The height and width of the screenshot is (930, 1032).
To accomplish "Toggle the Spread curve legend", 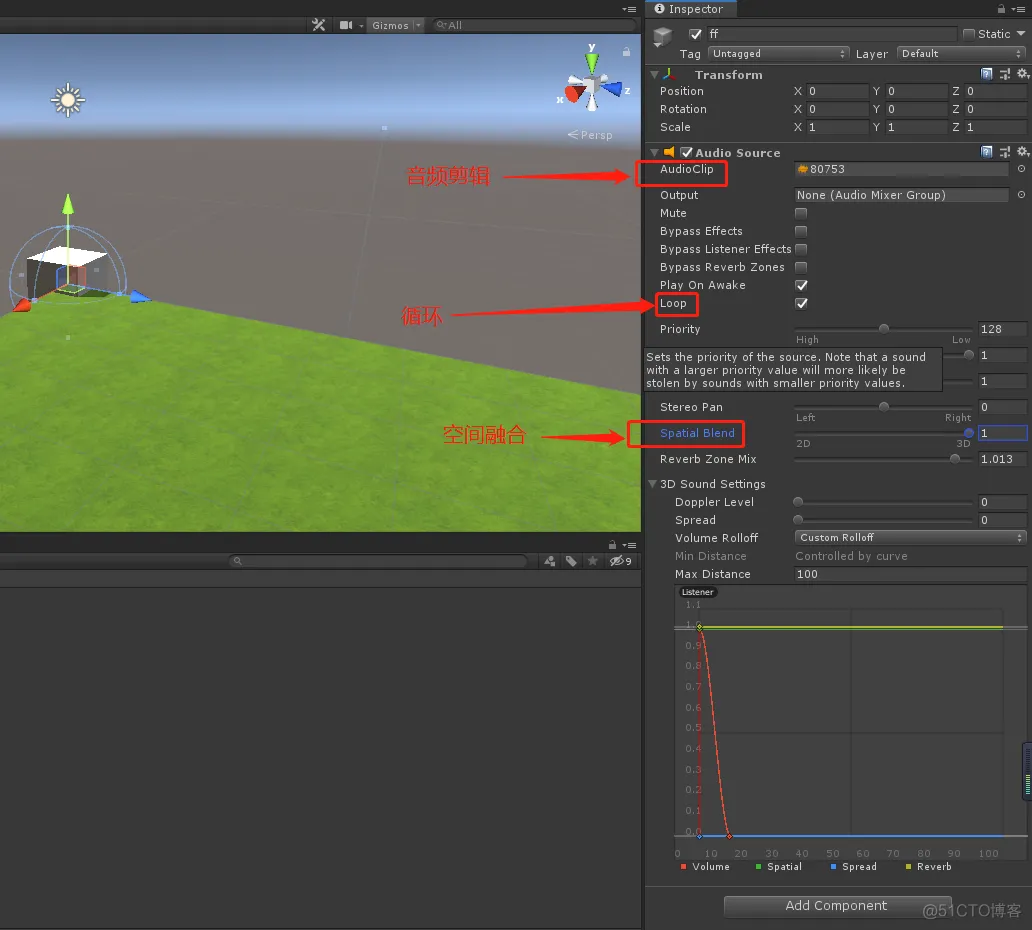I will pos(854,867).
